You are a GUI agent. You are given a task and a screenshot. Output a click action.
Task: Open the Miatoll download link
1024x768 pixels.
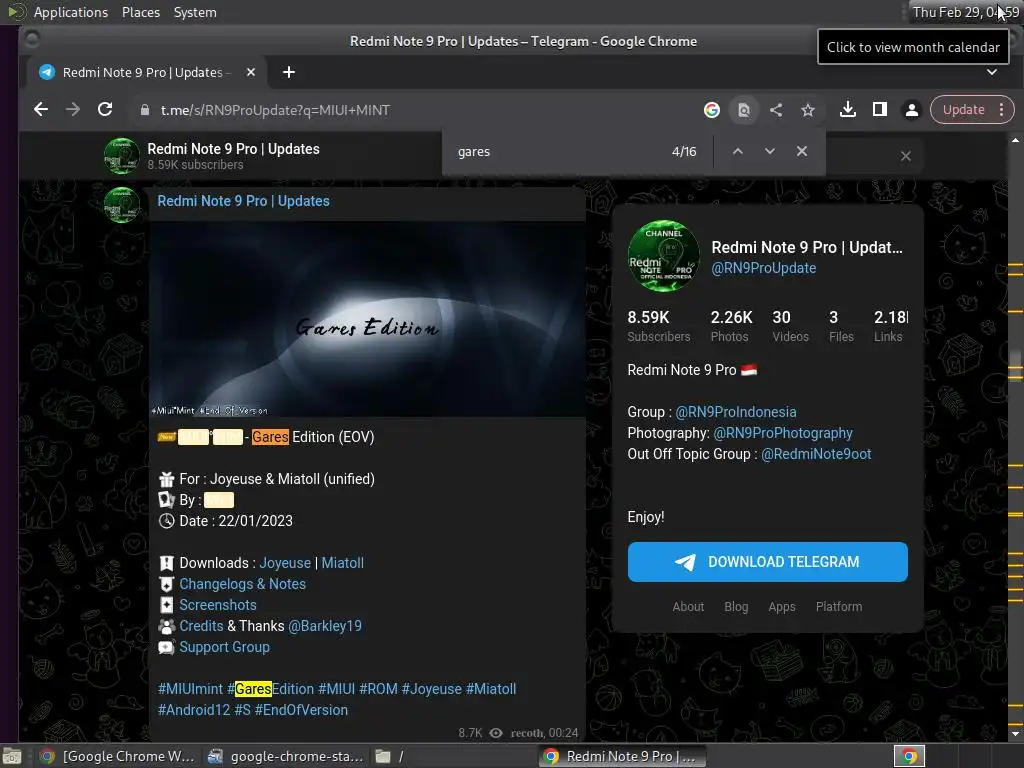[342, 563]
